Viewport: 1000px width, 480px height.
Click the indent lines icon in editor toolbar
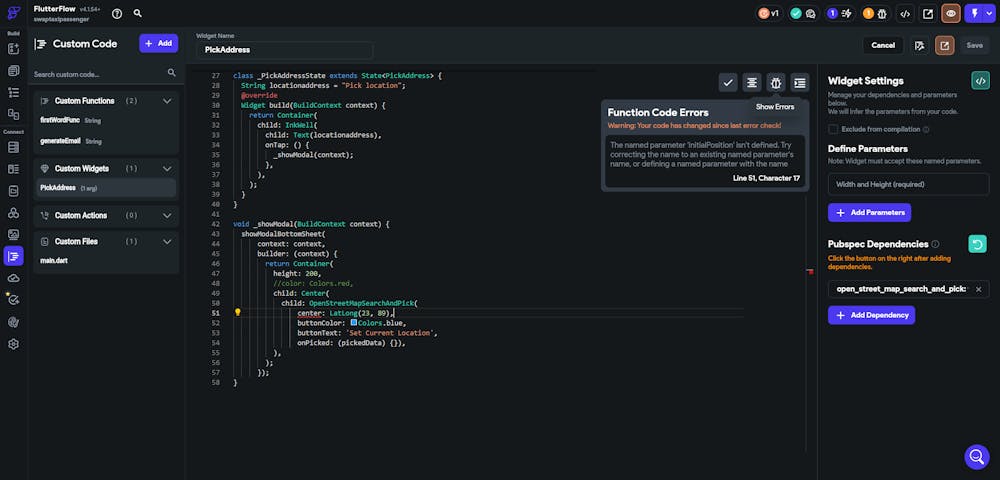click(799, 83)
